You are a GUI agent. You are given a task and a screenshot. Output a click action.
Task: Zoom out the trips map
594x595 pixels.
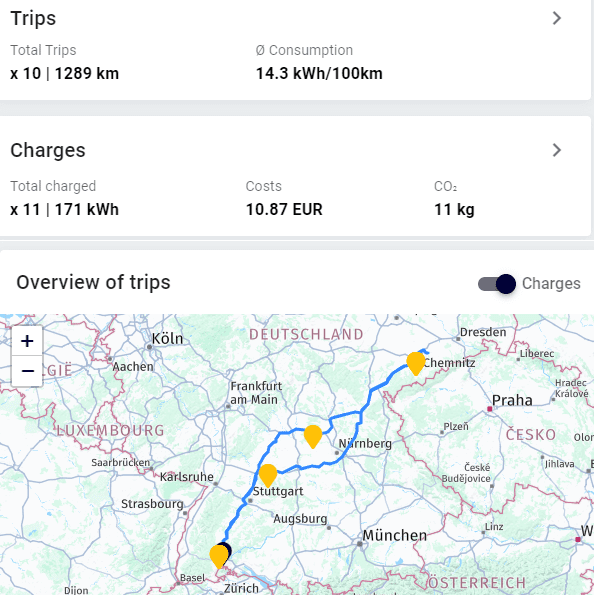pyautogui.click(x=27, y=371)
